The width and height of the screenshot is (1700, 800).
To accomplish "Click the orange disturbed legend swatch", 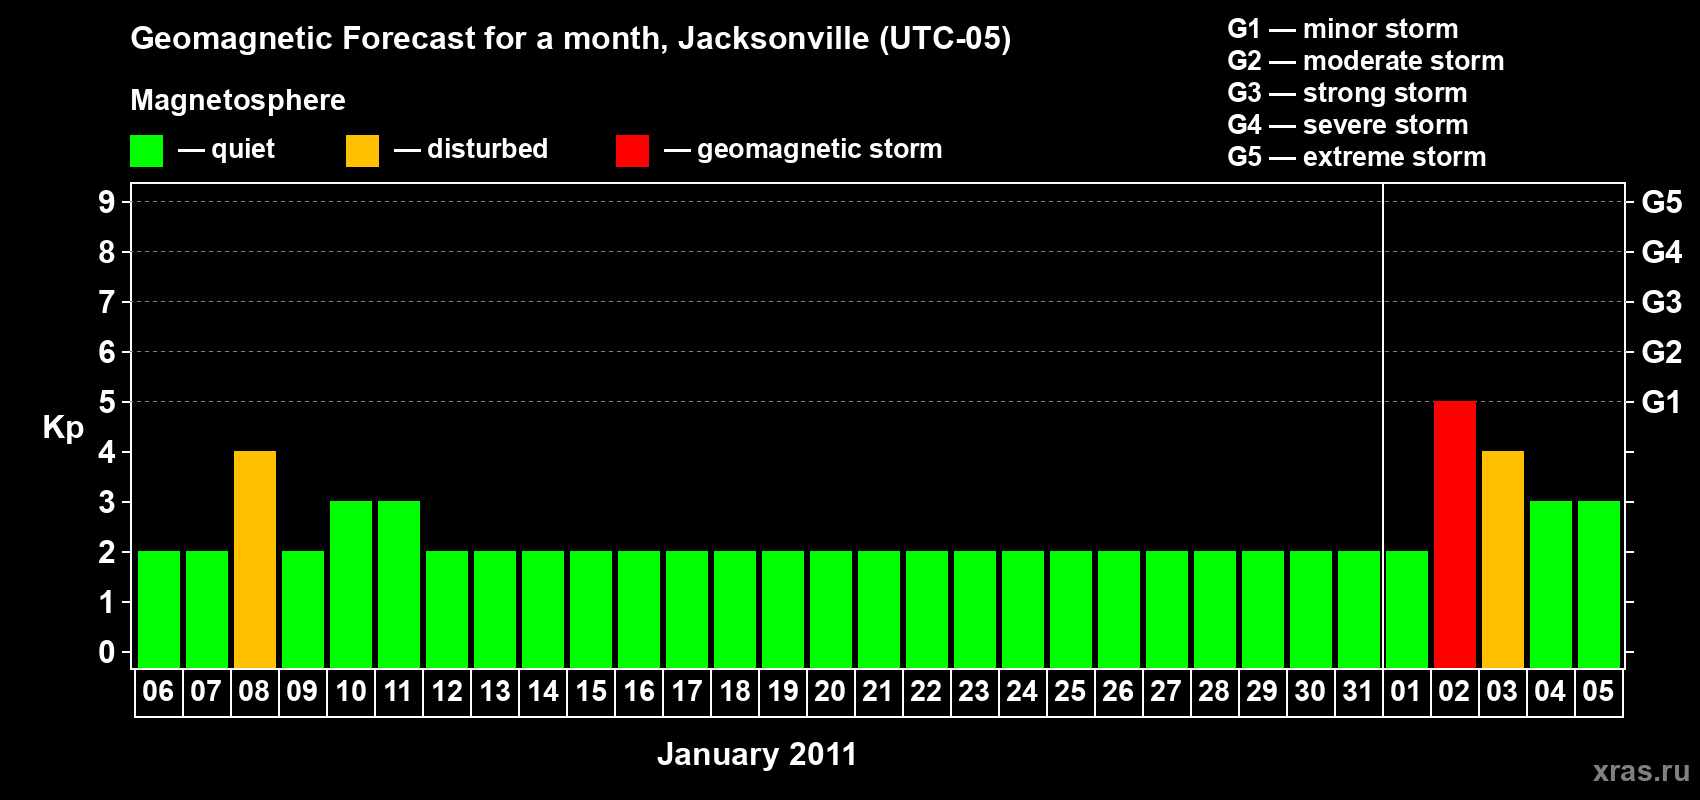I will (362, 151).
